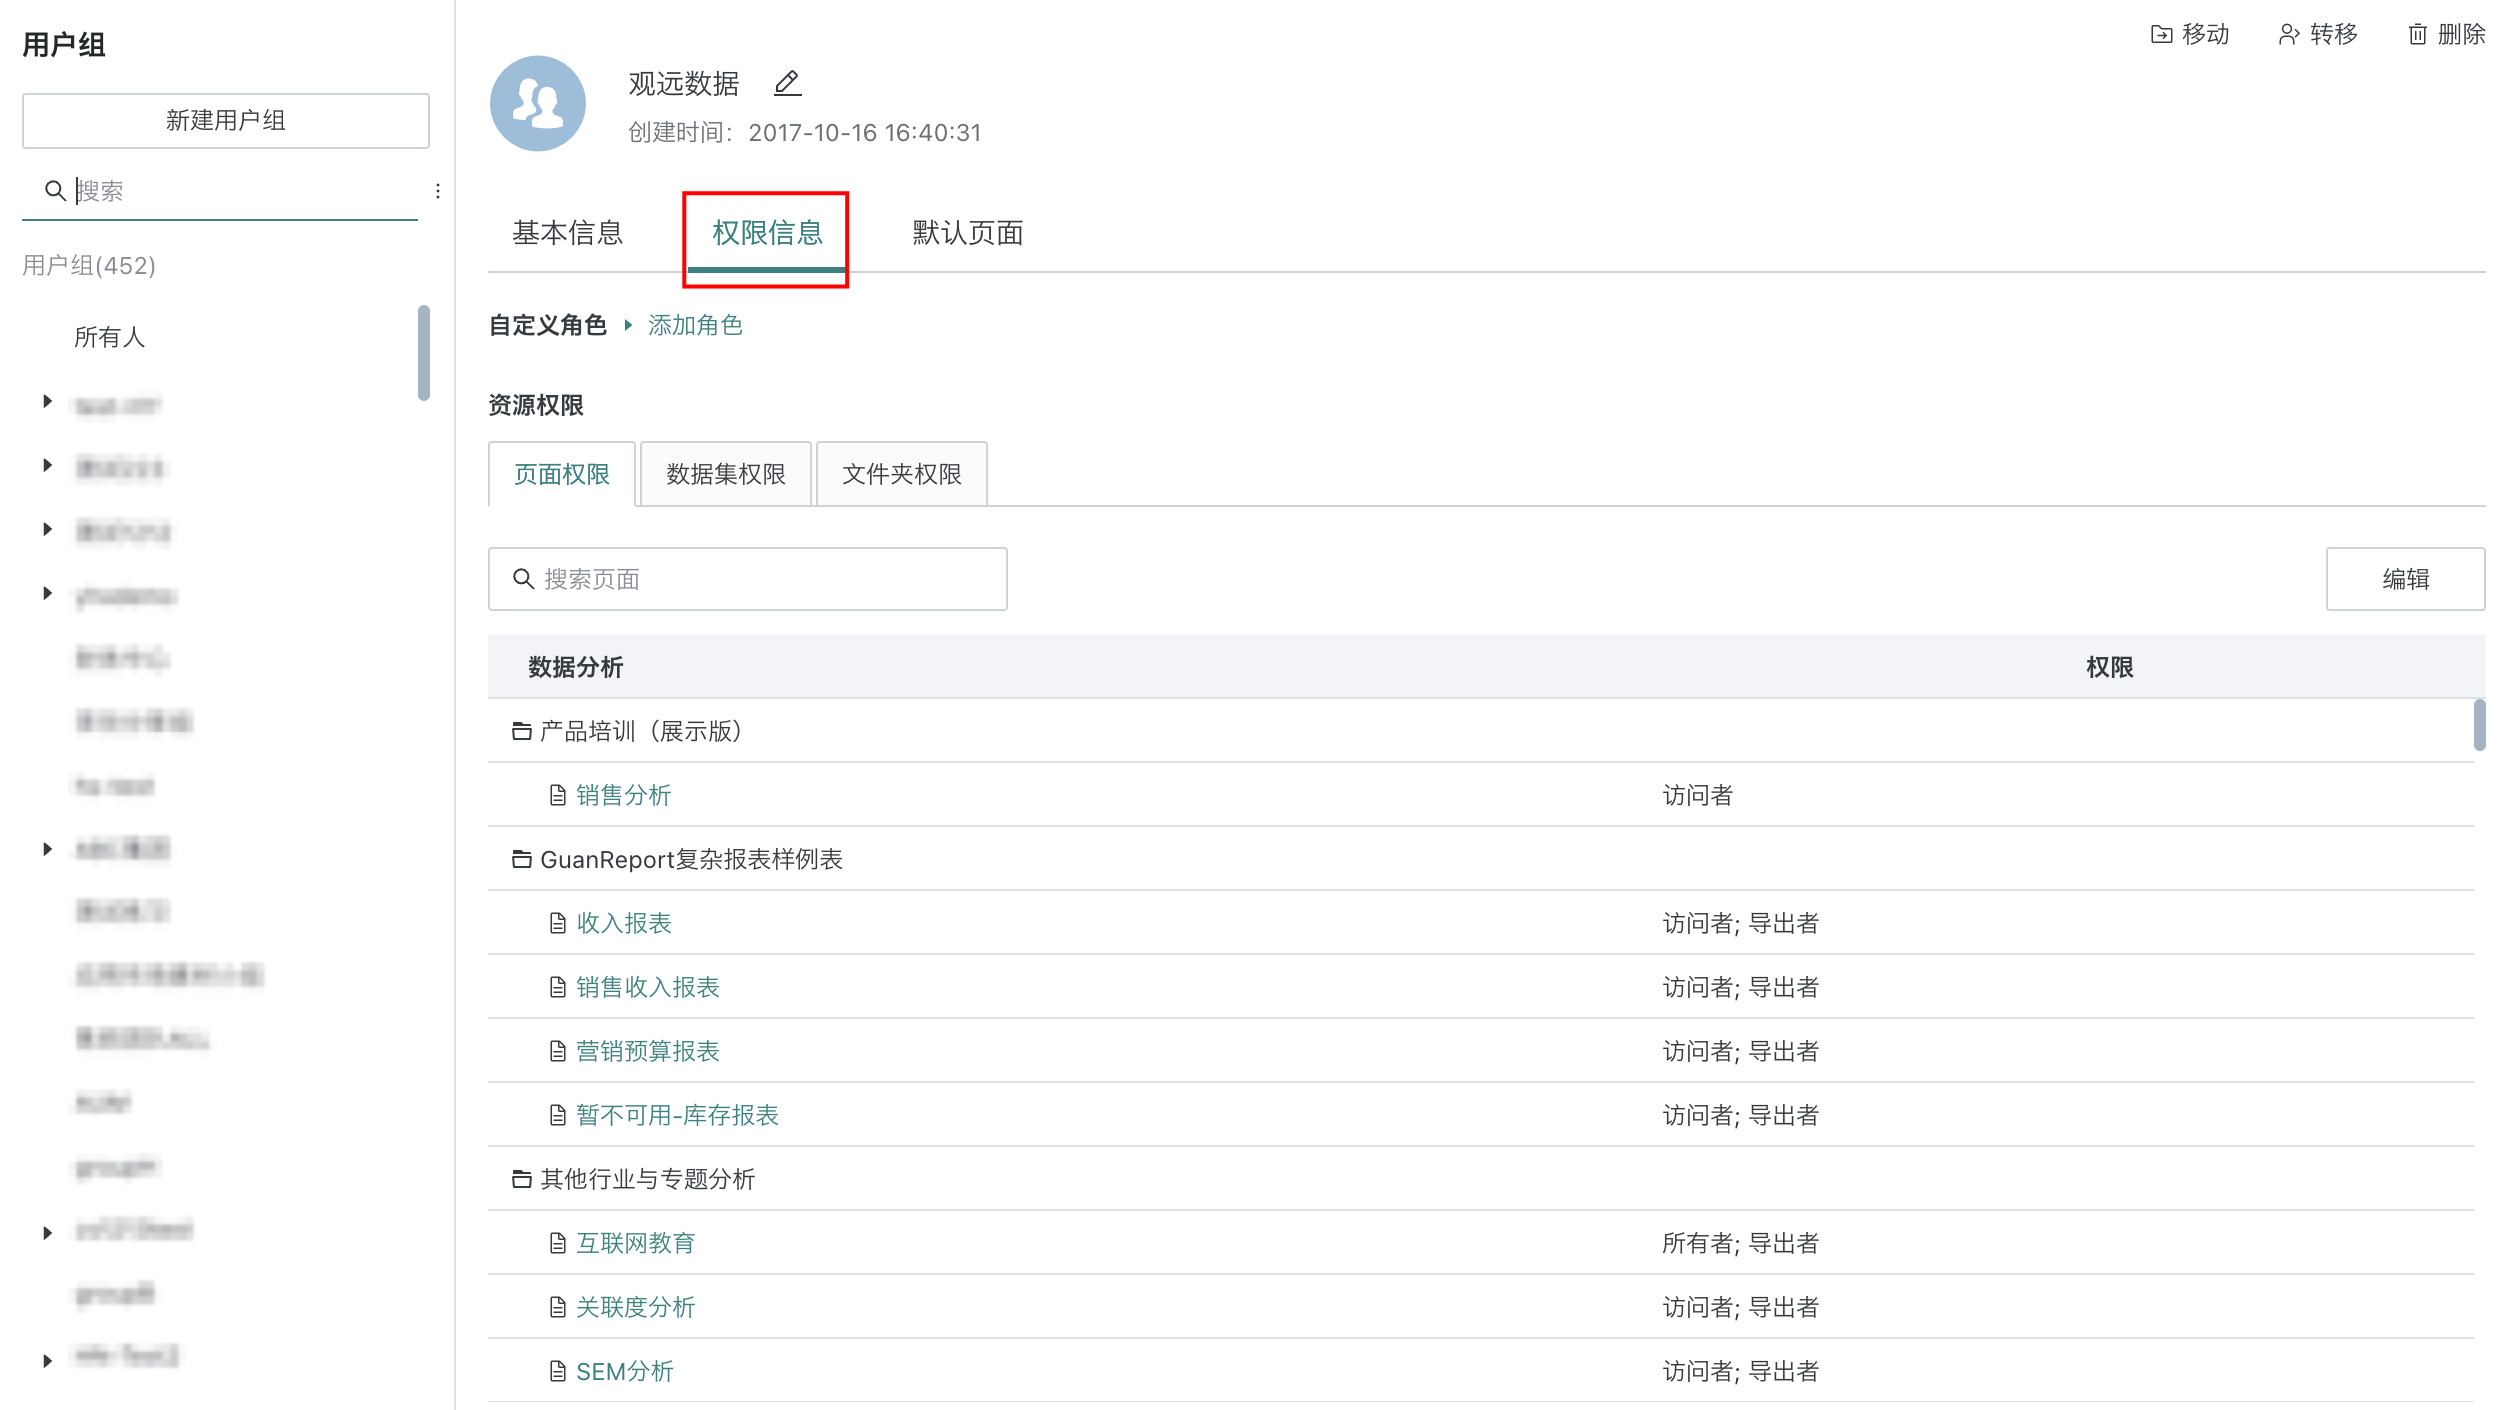Screen dimensions: 2516x1410
Task: Click the user group list scrollbar
Action: [424, 352]
